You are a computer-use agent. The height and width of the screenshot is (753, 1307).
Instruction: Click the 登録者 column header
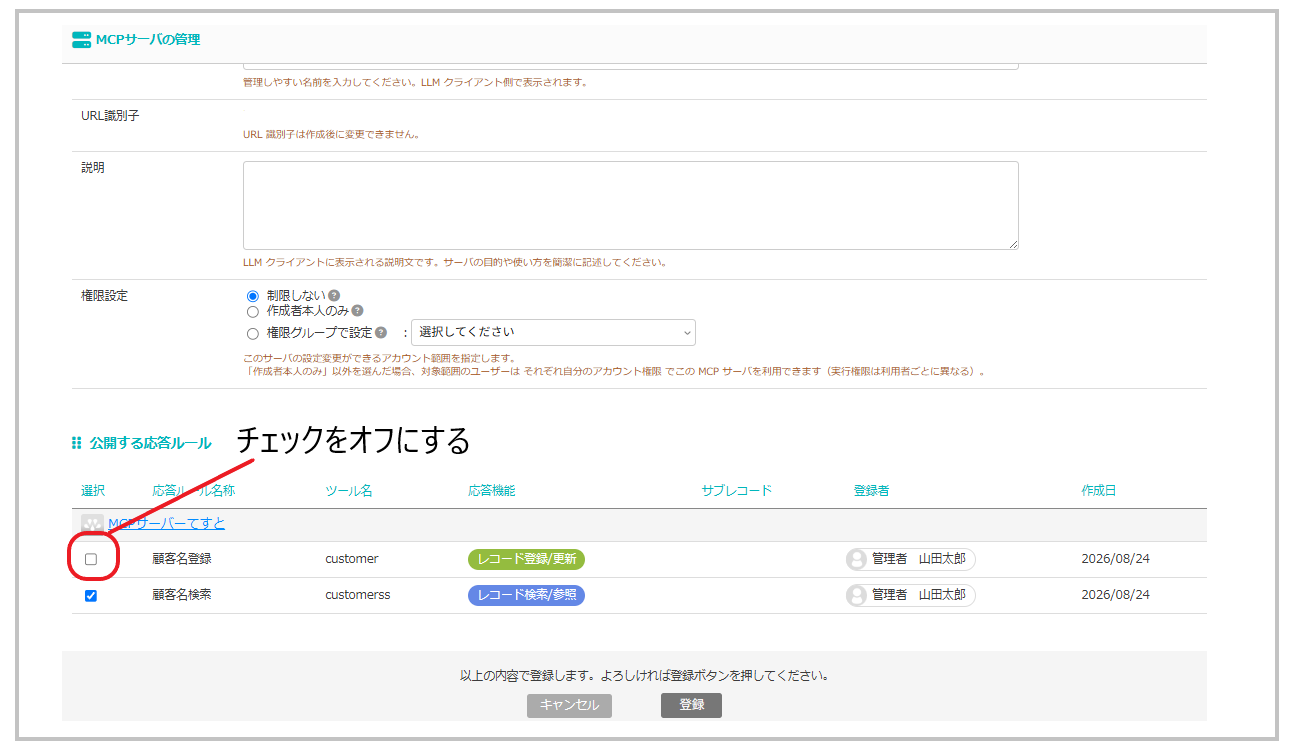[871, 491]
